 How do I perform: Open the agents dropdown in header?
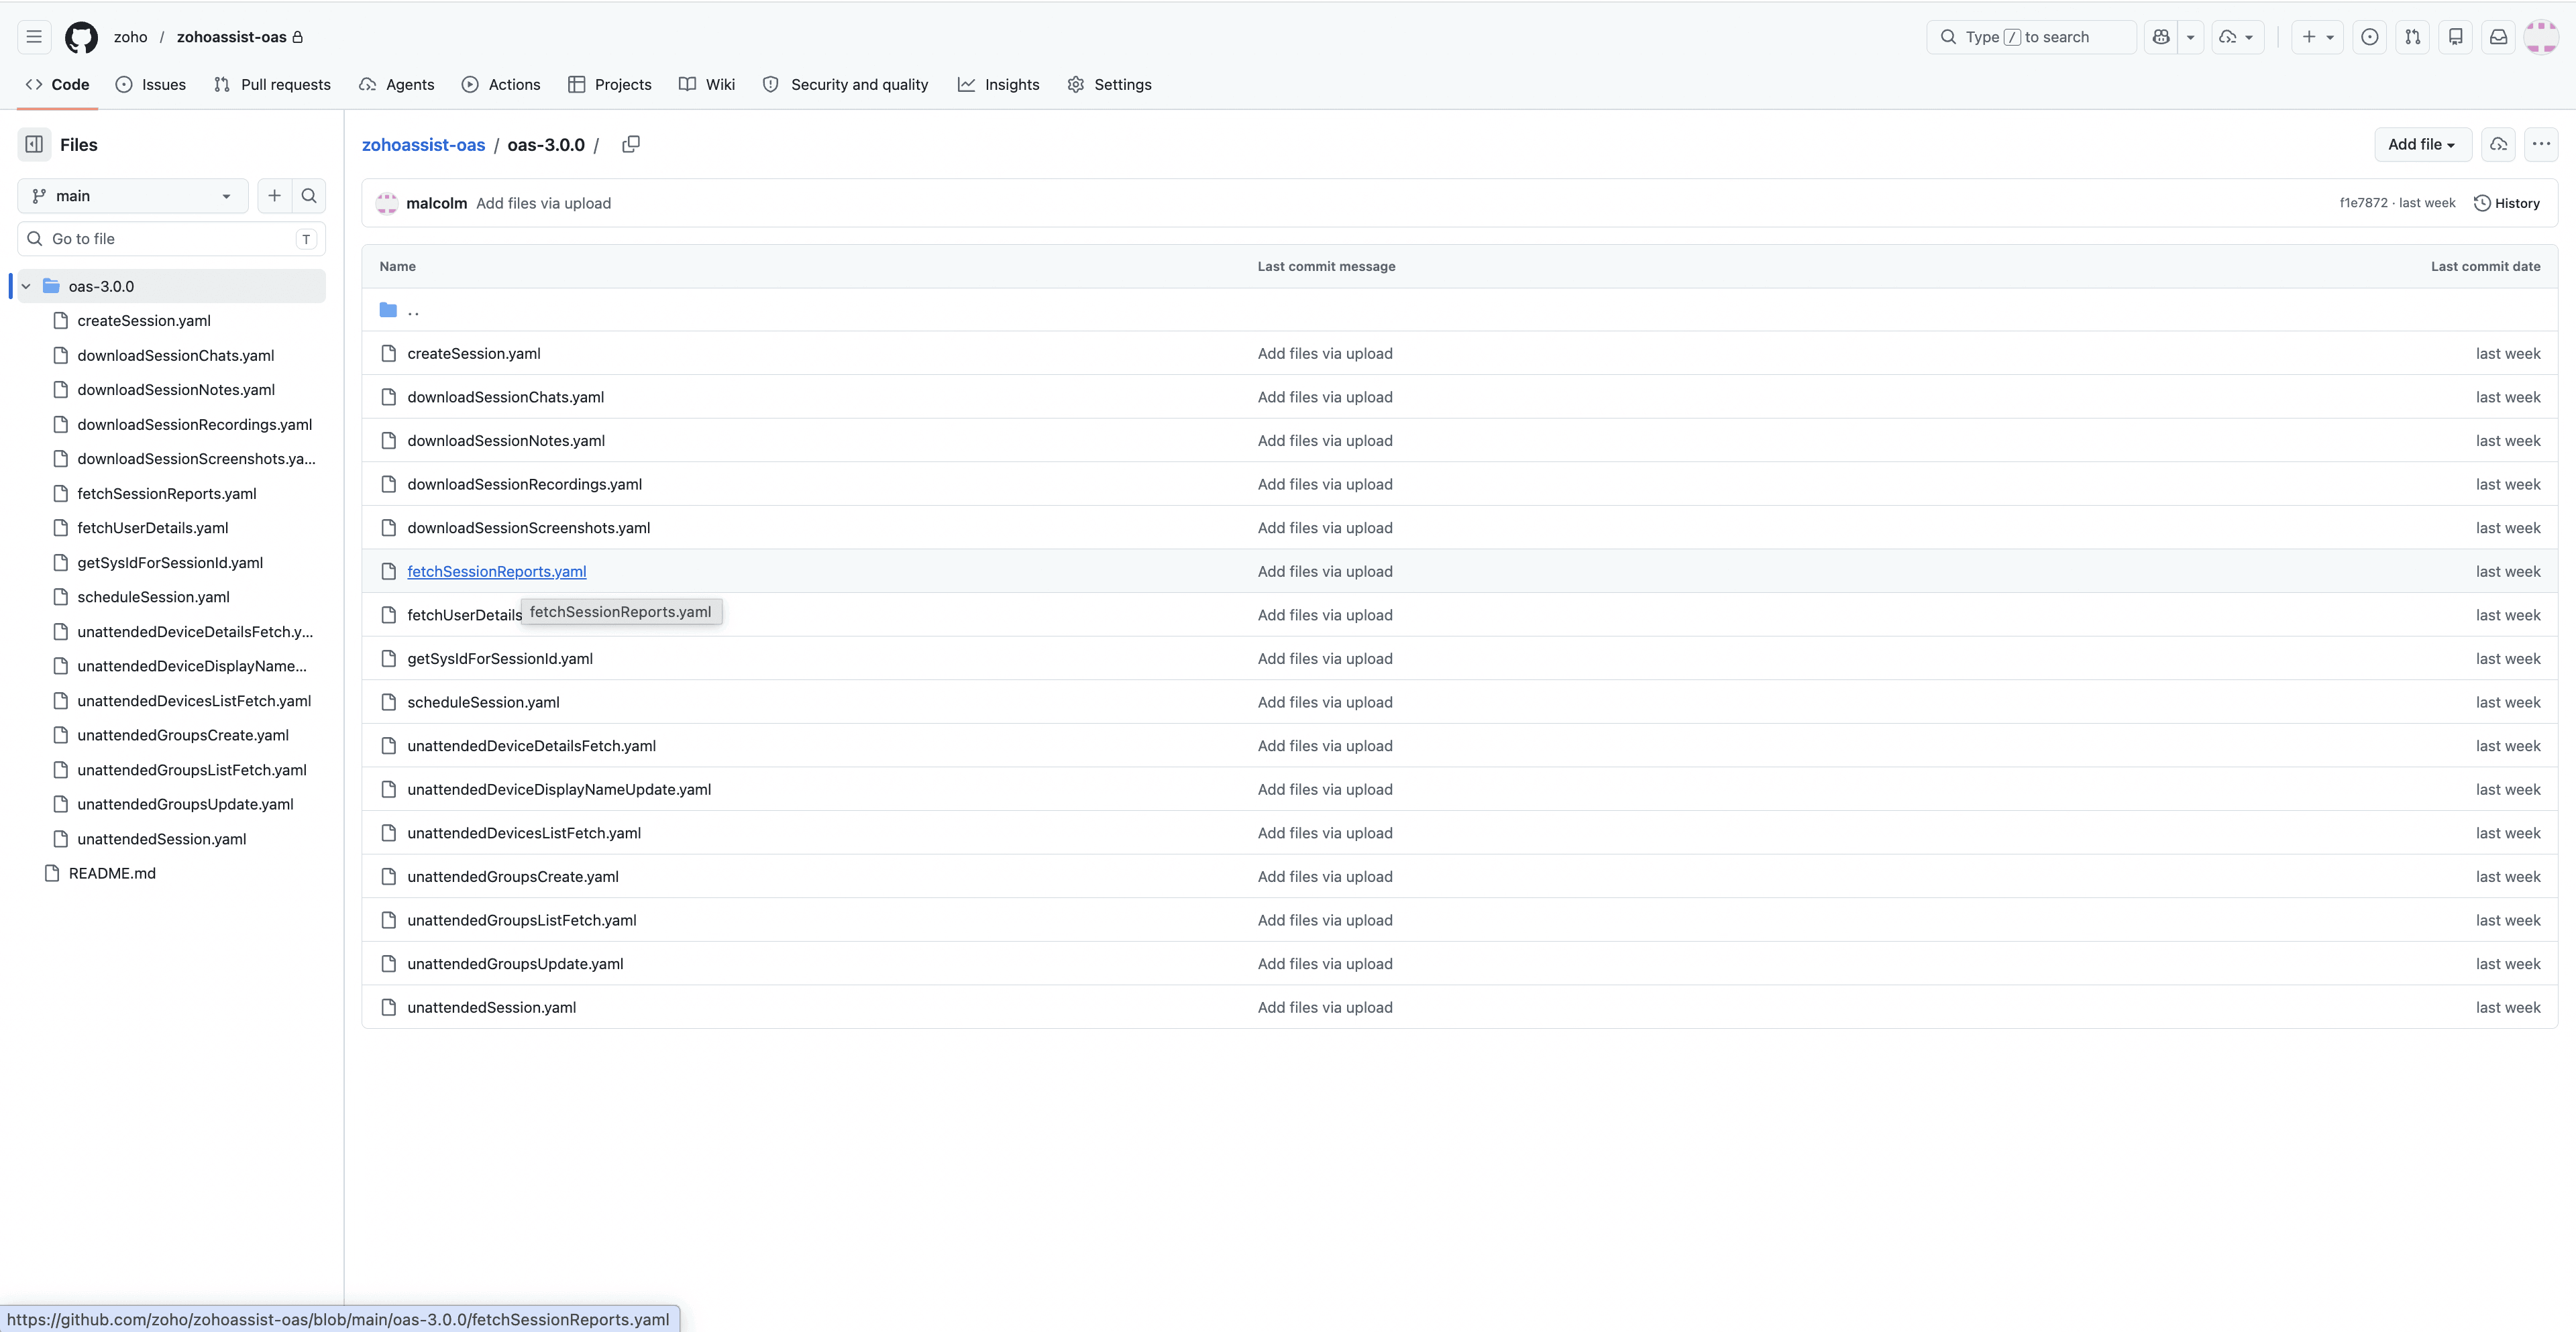(2237, 37)
